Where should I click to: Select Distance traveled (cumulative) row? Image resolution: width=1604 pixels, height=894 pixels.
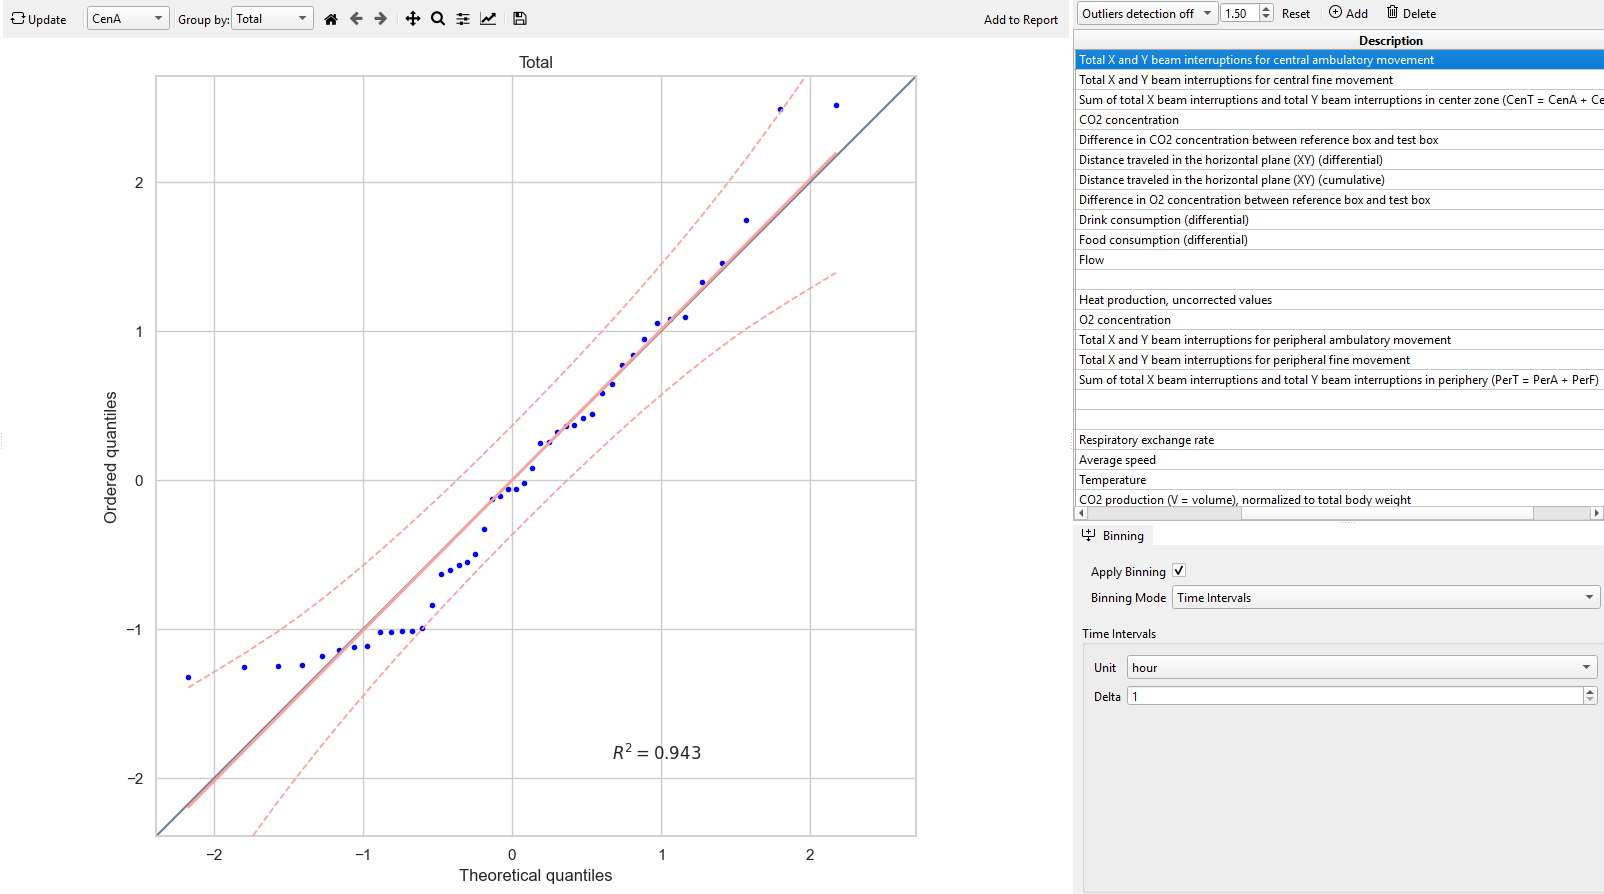tap(1339, 180)
